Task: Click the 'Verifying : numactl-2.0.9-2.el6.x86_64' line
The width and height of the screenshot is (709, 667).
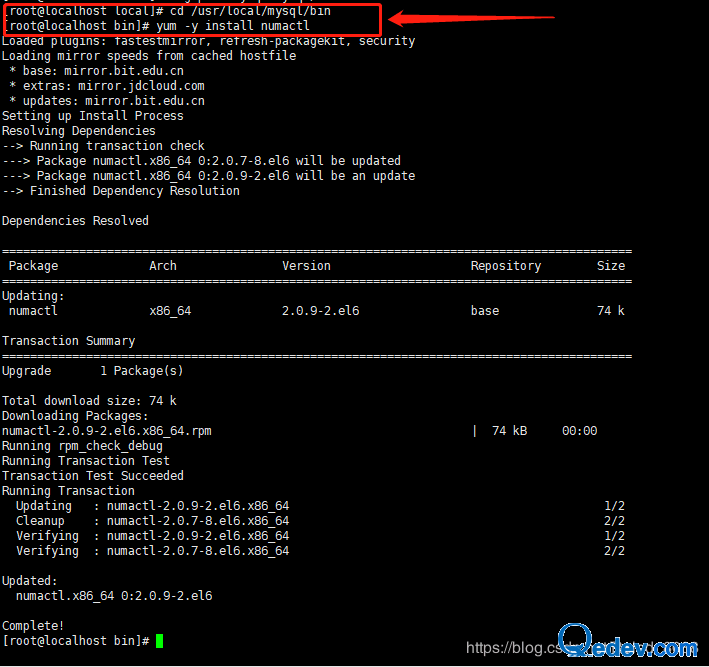Action: (x=152, y=535)
